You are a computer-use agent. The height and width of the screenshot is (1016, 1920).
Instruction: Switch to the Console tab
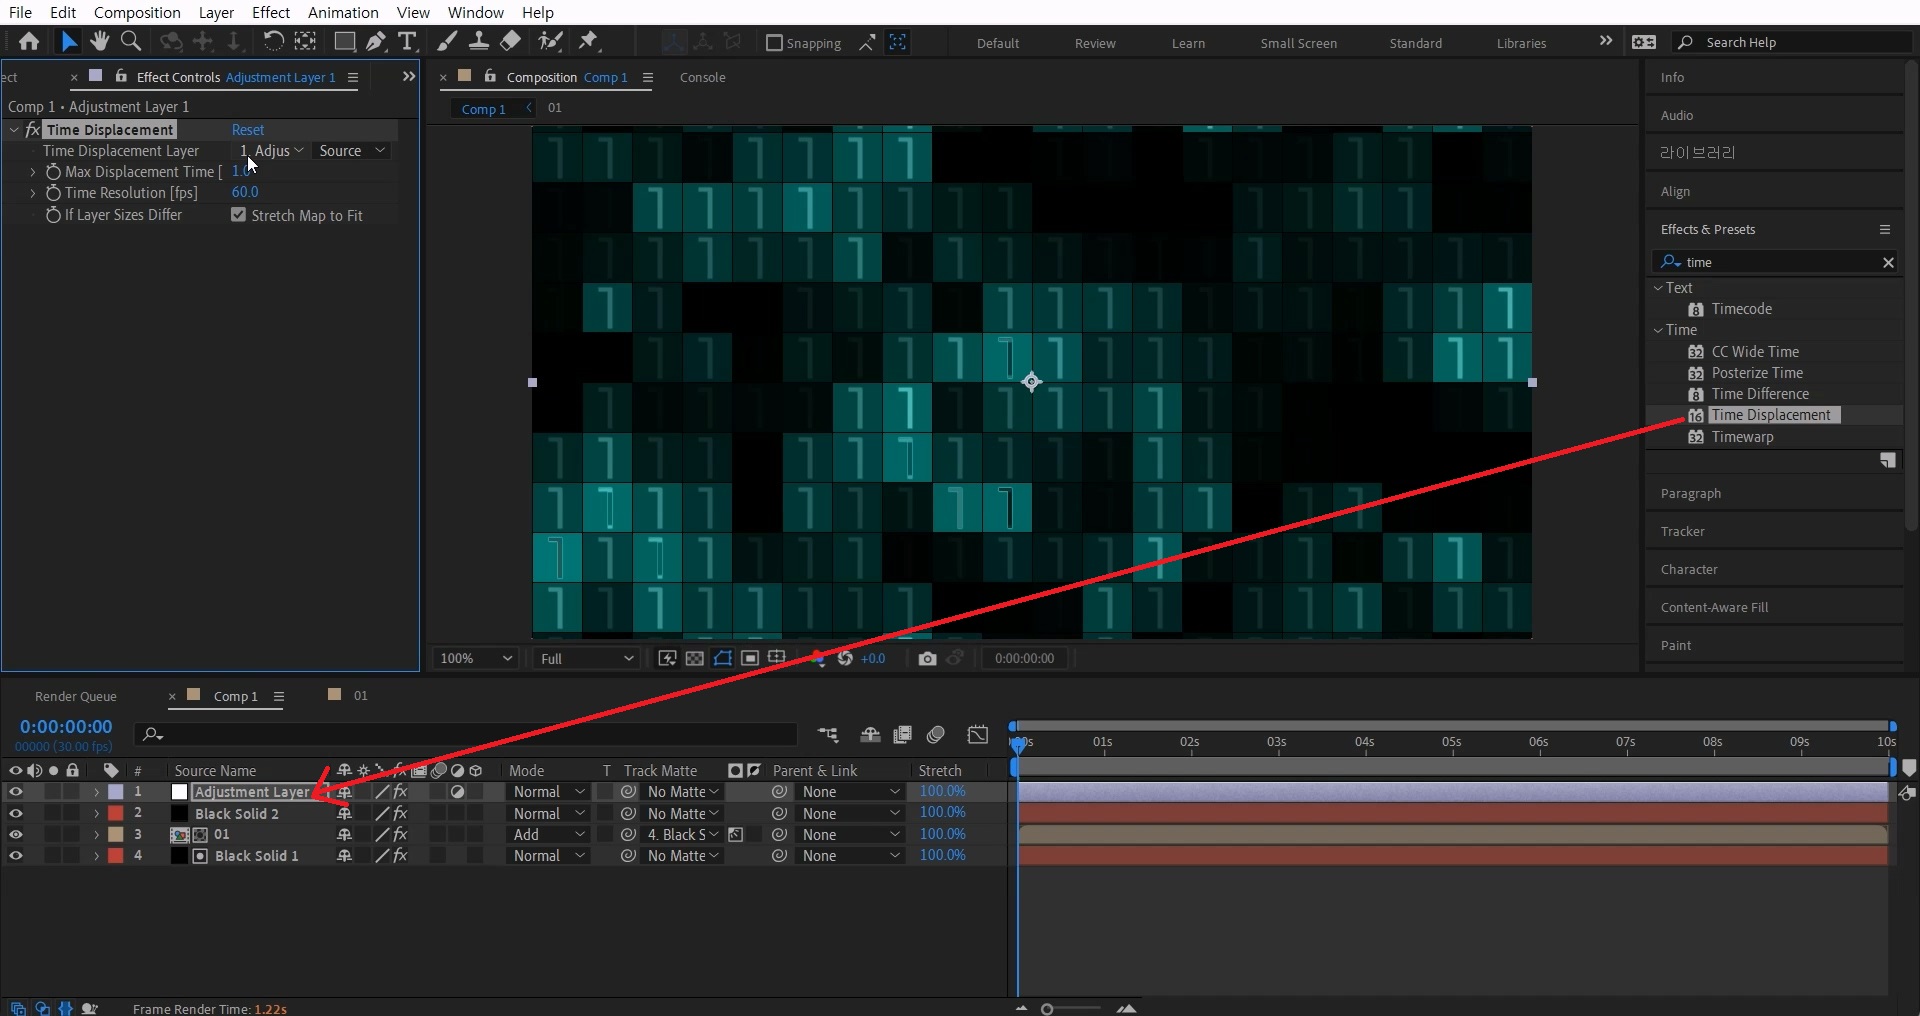coord(703,77)
